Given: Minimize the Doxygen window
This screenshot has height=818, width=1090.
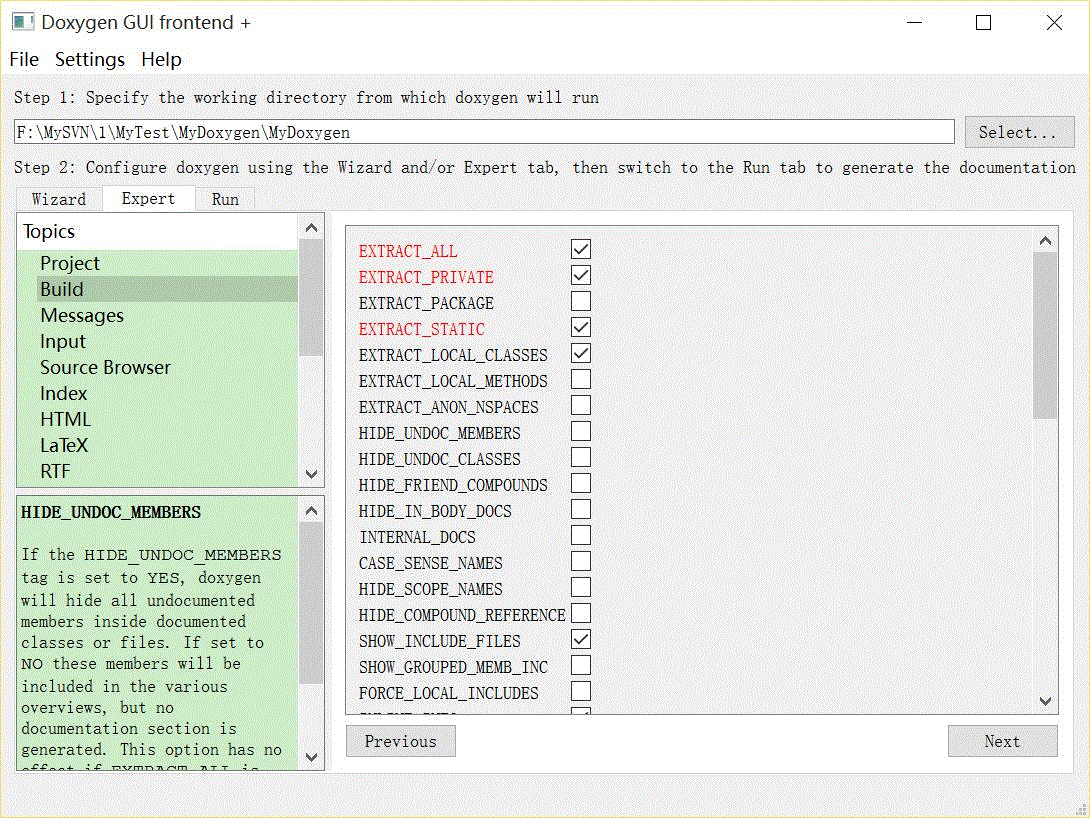Looking at the screenshot, I should pos(915,23).
